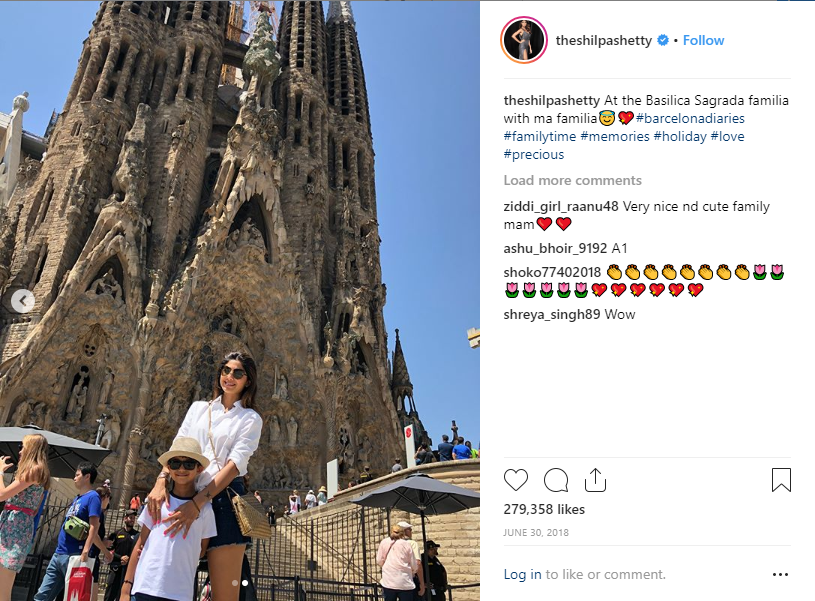
Task: Open the three-dot more options menu
Action: 780,574
